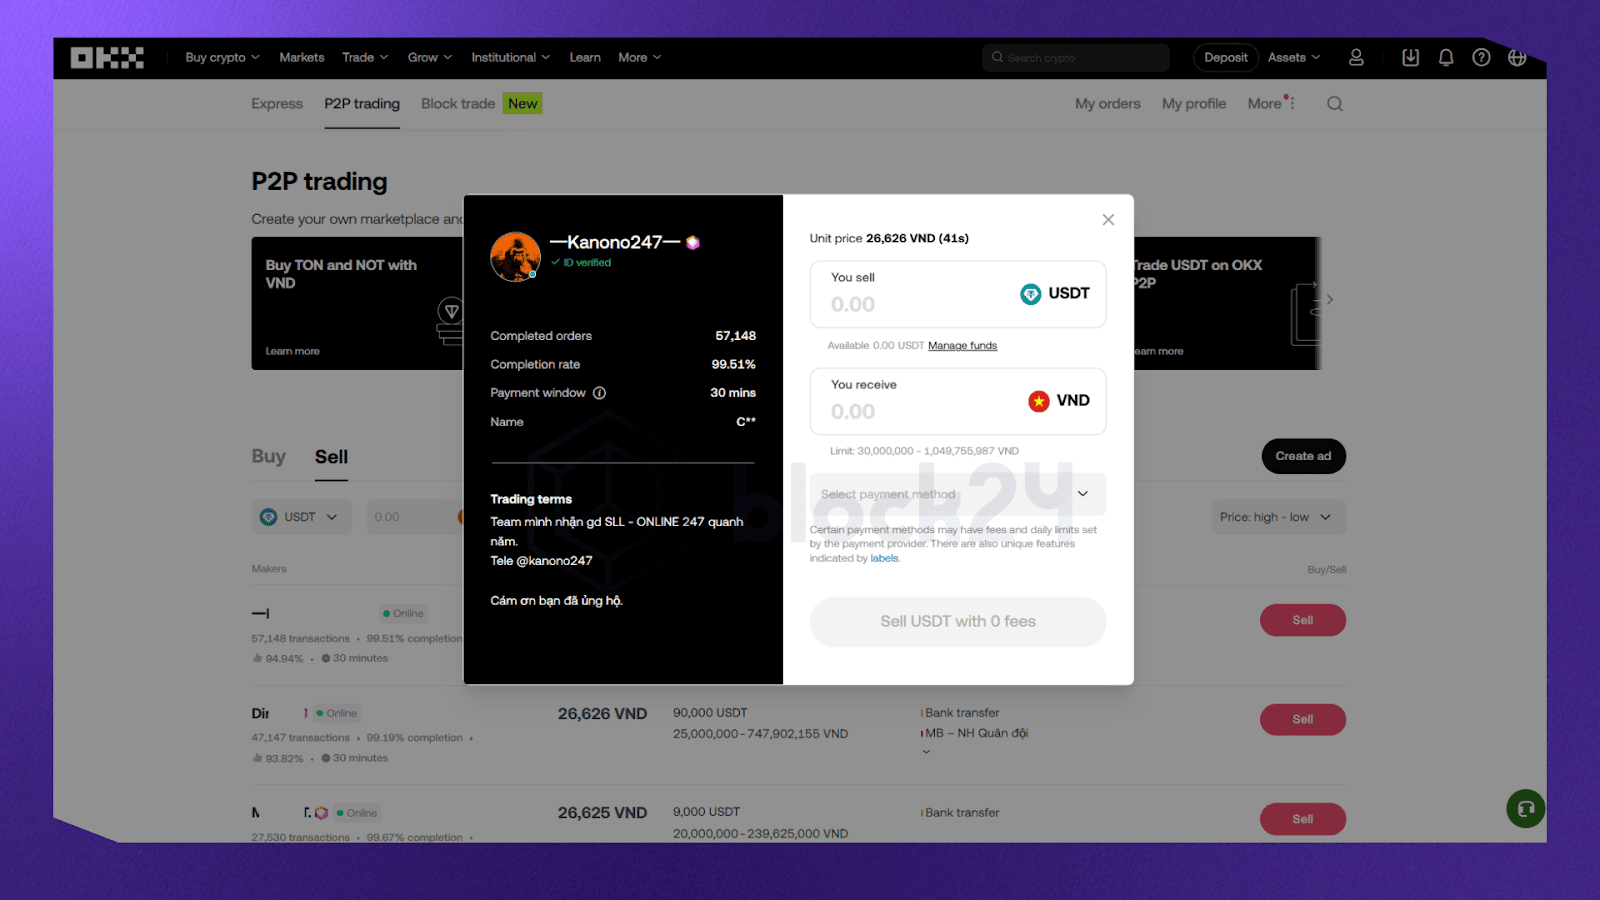Click the Create ad button
Image resolution: width=1600 pixels, height=900 pixels.
1303,456
